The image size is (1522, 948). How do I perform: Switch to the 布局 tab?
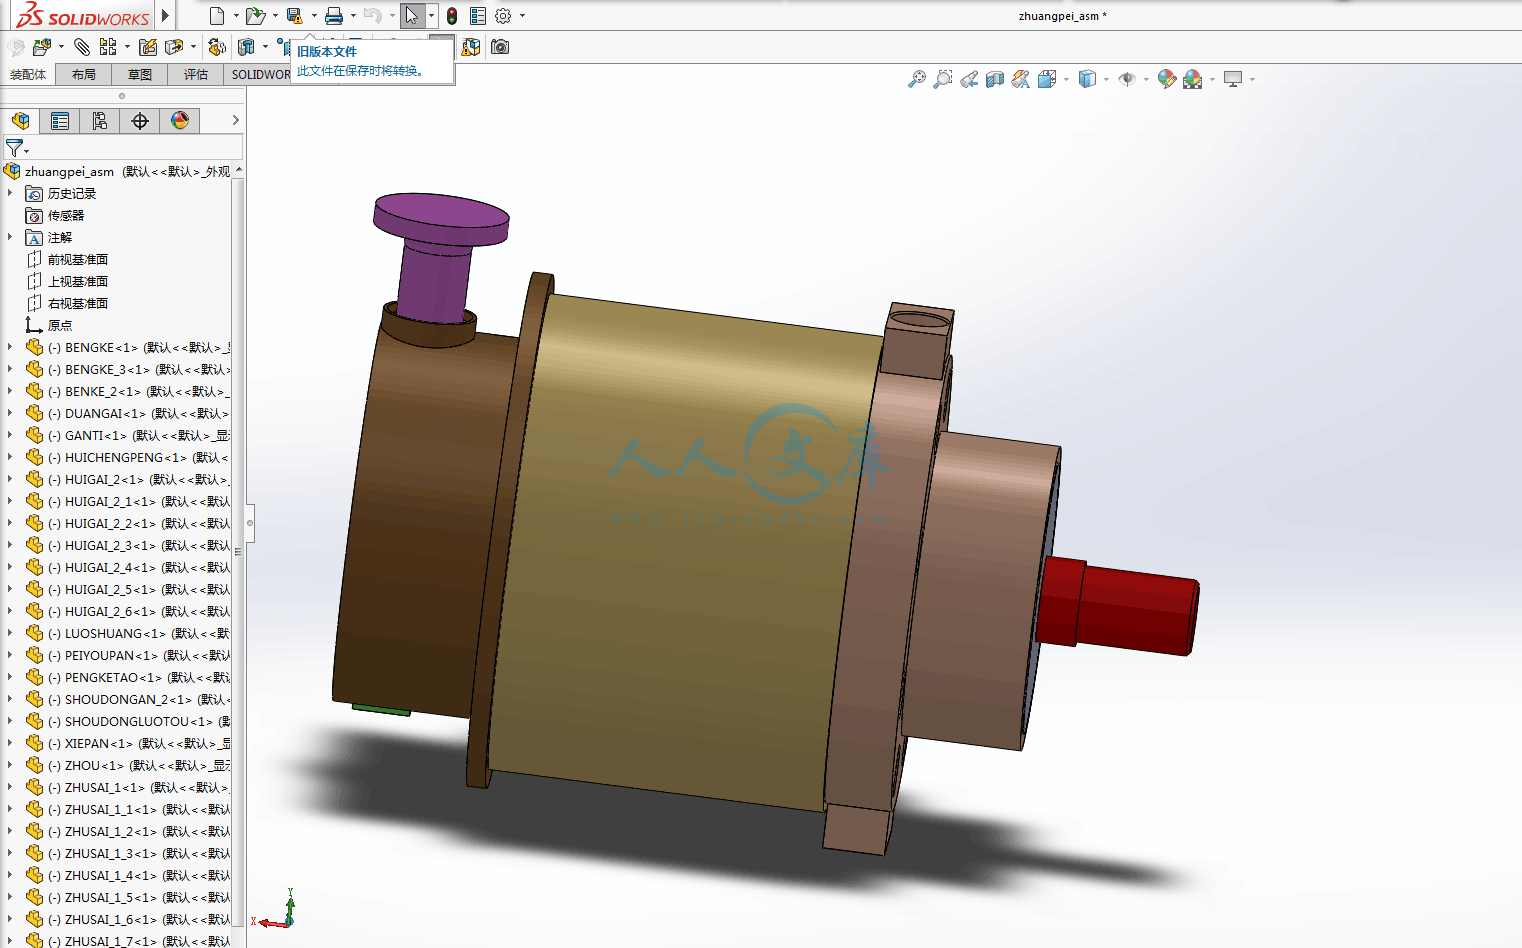point(84,75)
